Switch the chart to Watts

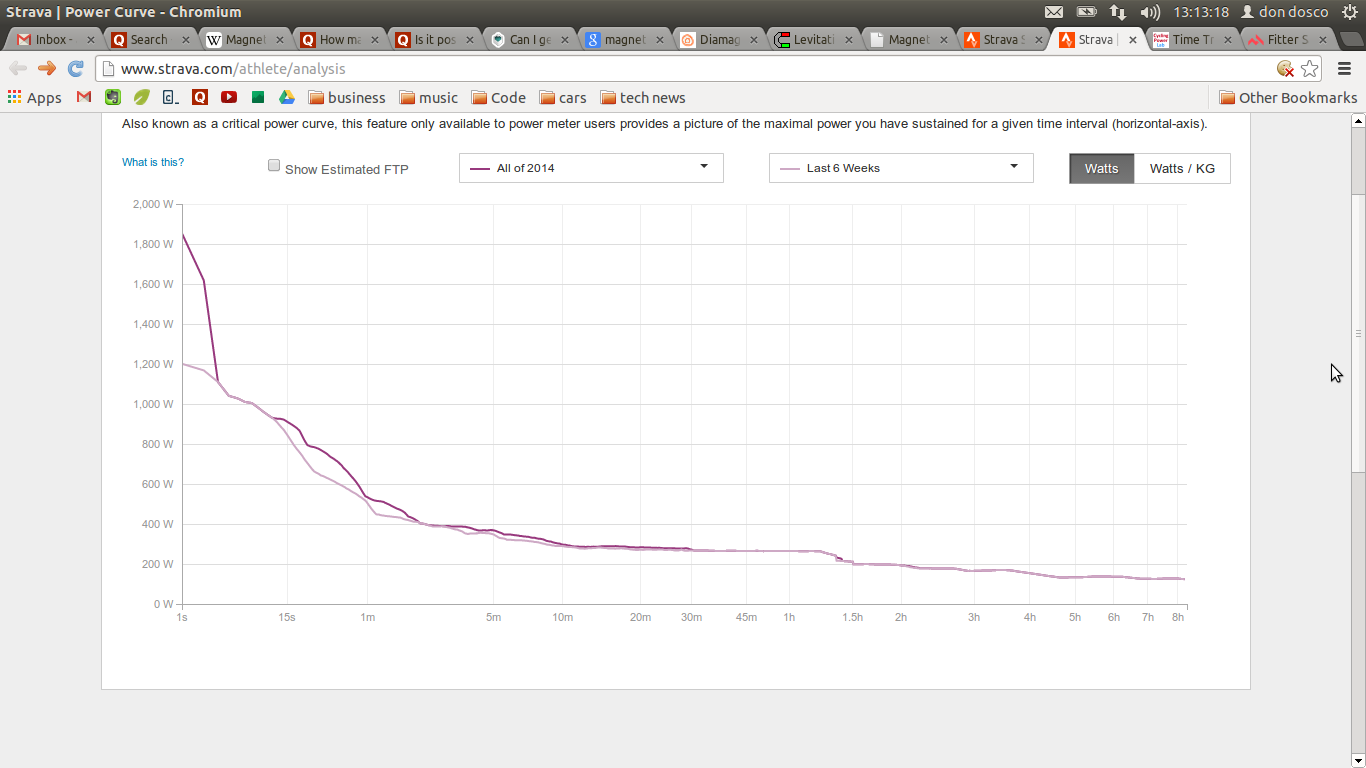1102,168
